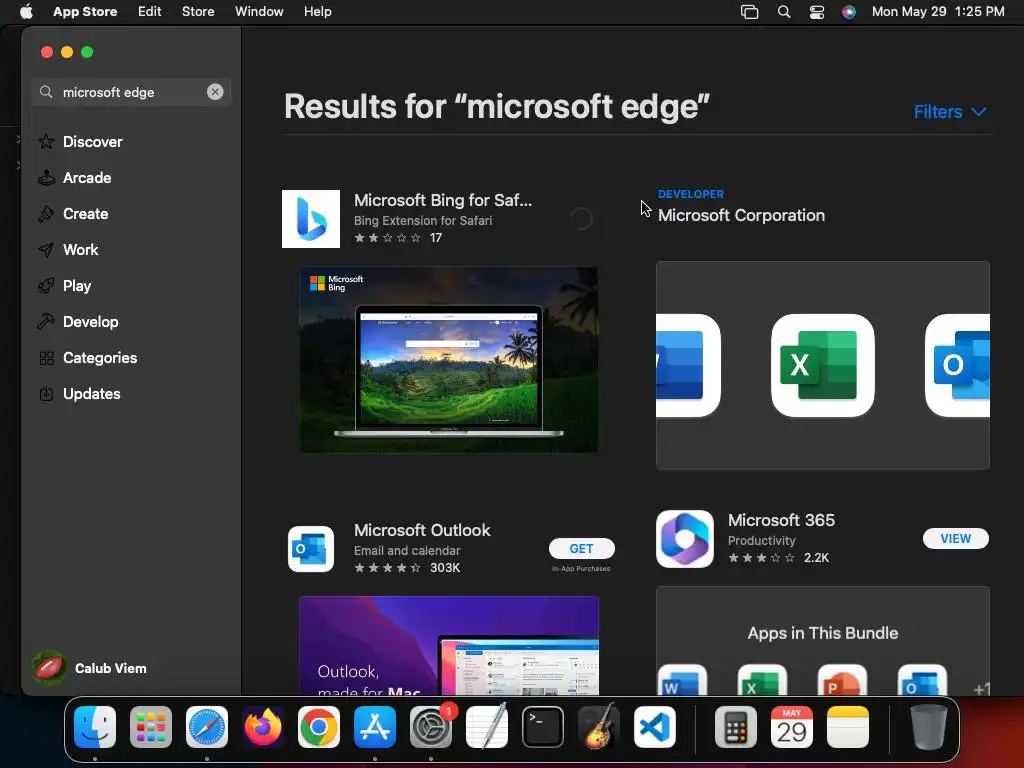Open the App Store menu

pyautogui.click(x=85, y=12)
